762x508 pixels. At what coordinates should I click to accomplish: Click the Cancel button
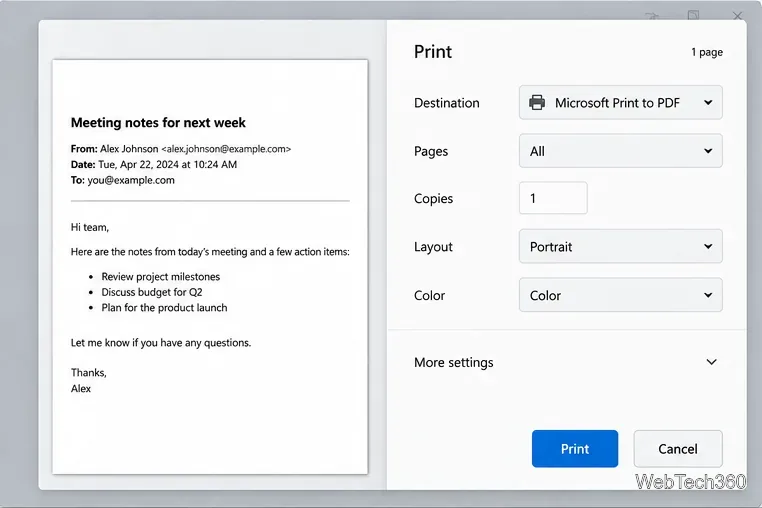coord(678,449)
